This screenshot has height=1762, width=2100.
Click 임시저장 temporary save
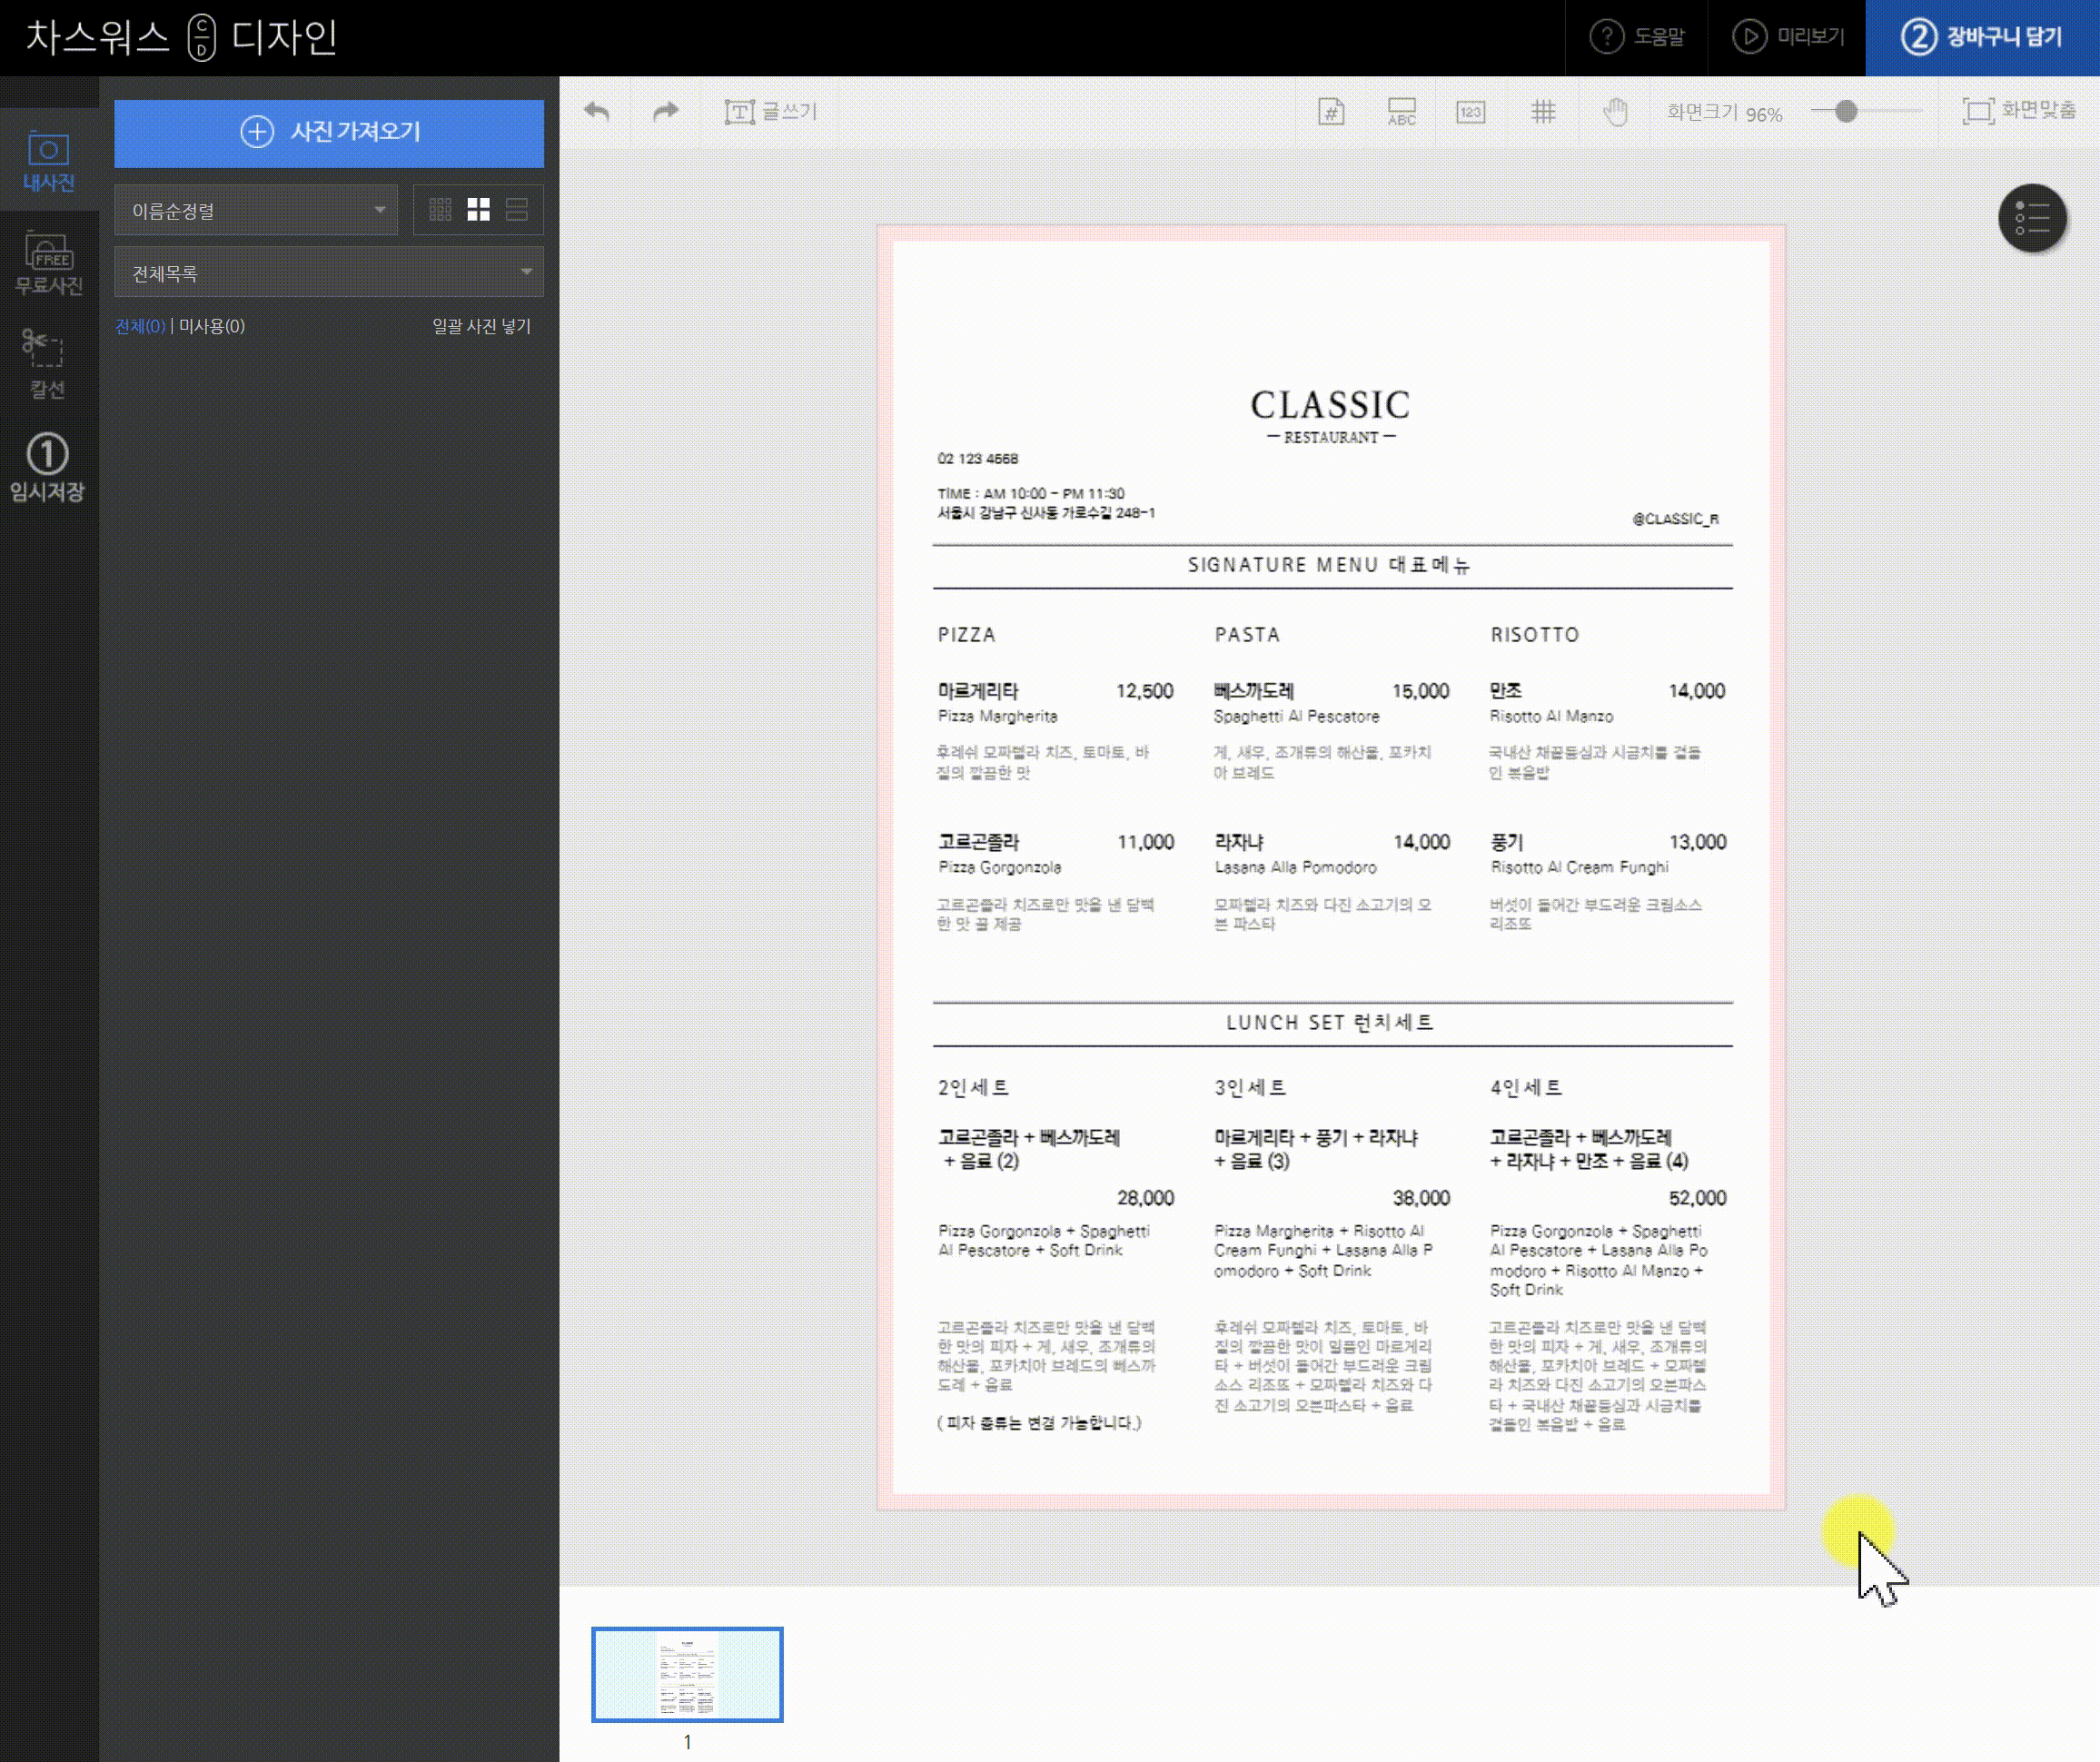coord(48,467)
